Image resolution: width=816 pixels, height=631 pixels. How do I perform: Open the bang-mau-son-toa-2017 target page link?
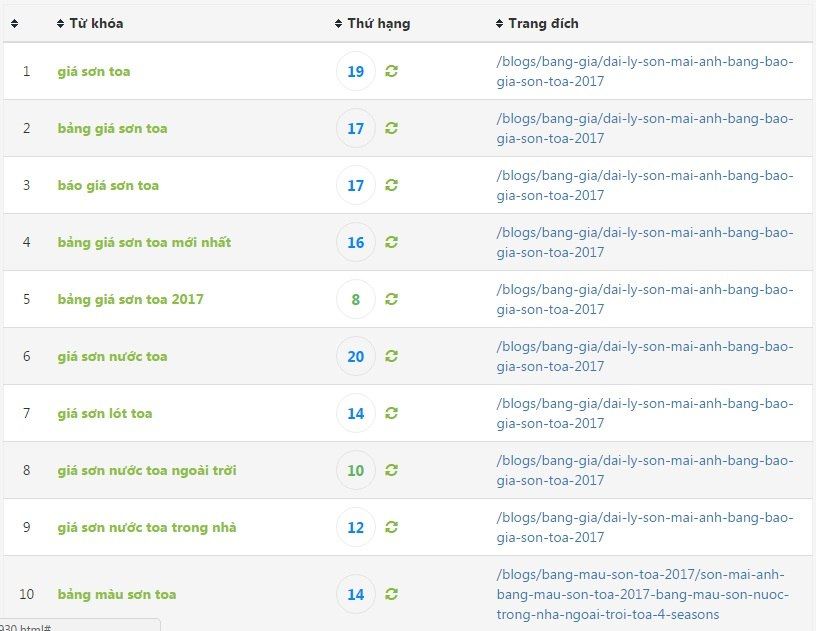(643, 594)
